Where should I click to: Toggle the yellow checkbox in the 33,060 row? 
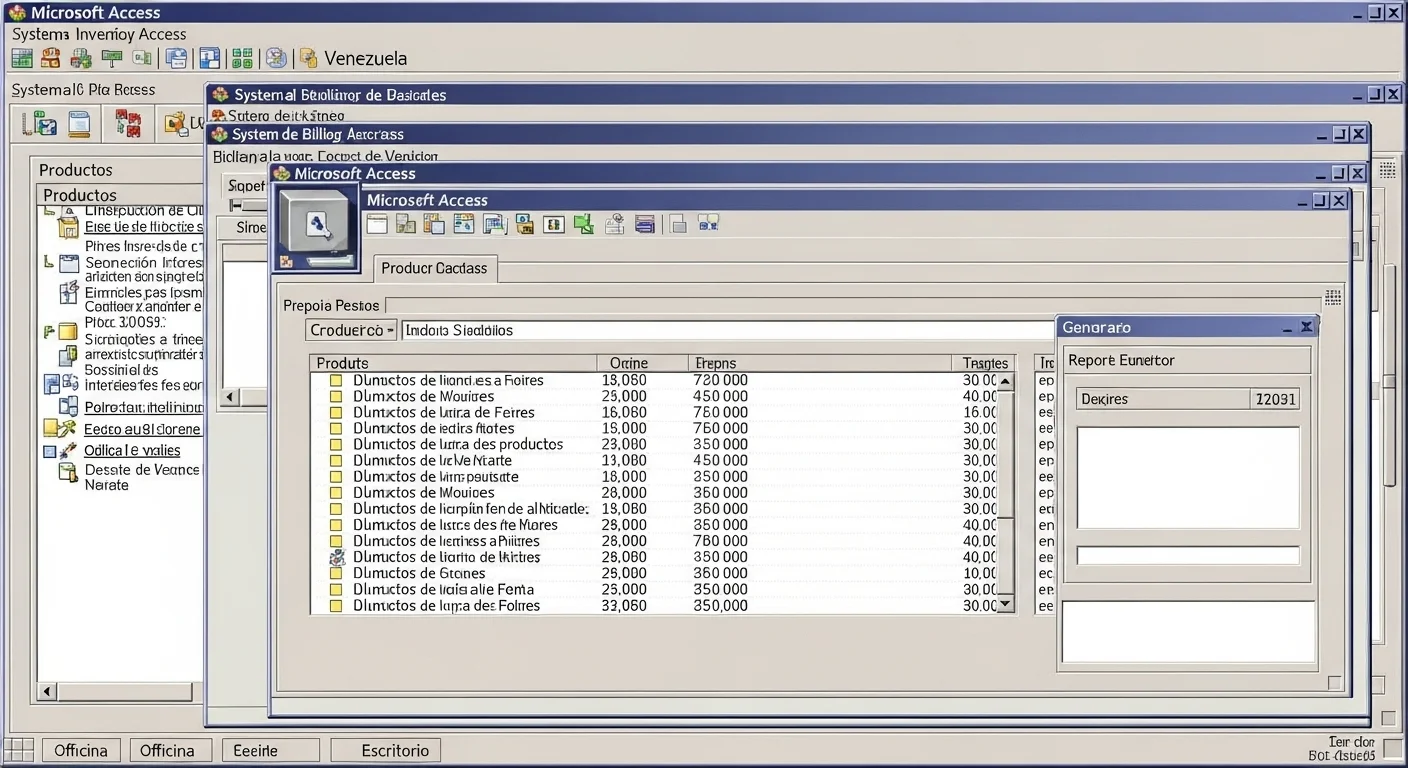coord(337,605)
